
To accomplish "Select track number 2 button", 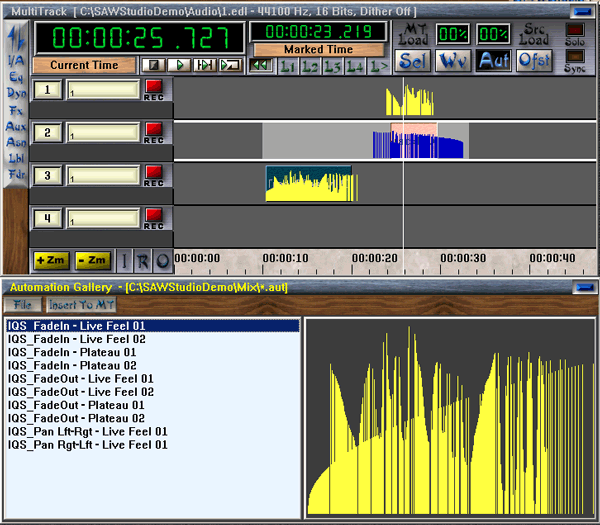I will pos(47,133).
